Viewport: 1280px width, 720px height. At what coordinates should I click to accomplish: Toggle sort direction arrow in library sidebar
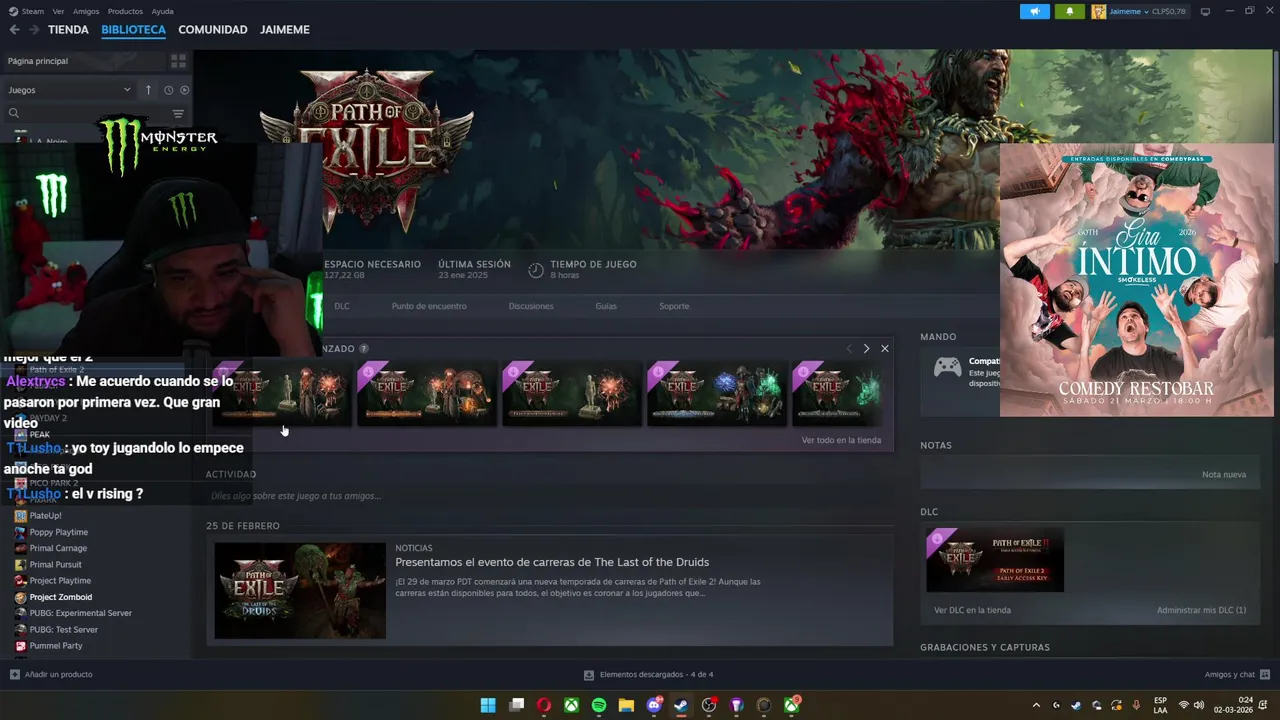tap(148, 90)
